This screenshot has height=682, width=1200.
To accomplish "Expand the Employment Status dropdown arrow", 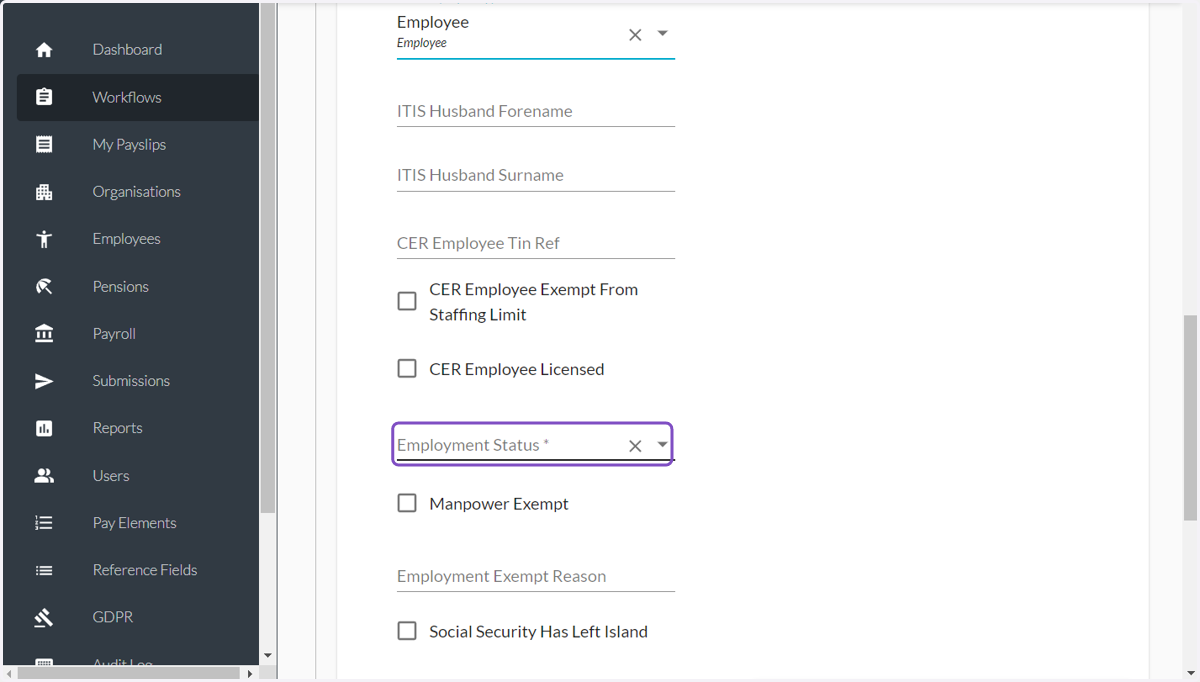I will coord(662,445).
